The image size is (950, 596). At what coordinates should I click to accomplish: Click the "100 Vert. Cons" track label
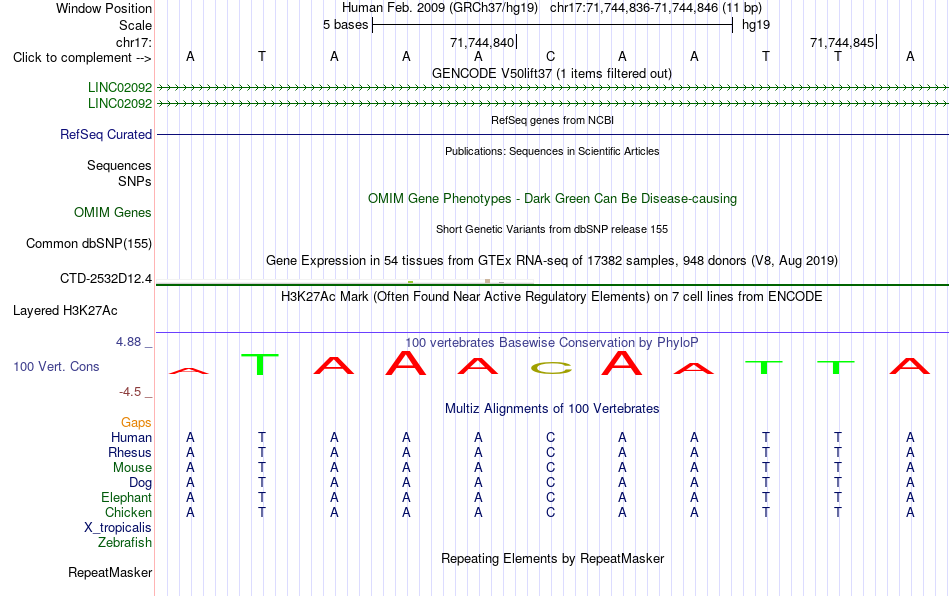tap(56, 366)
